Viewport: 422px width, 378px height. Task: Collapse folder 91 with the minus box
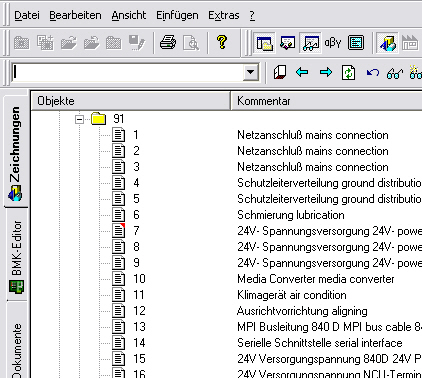point(79,119)
